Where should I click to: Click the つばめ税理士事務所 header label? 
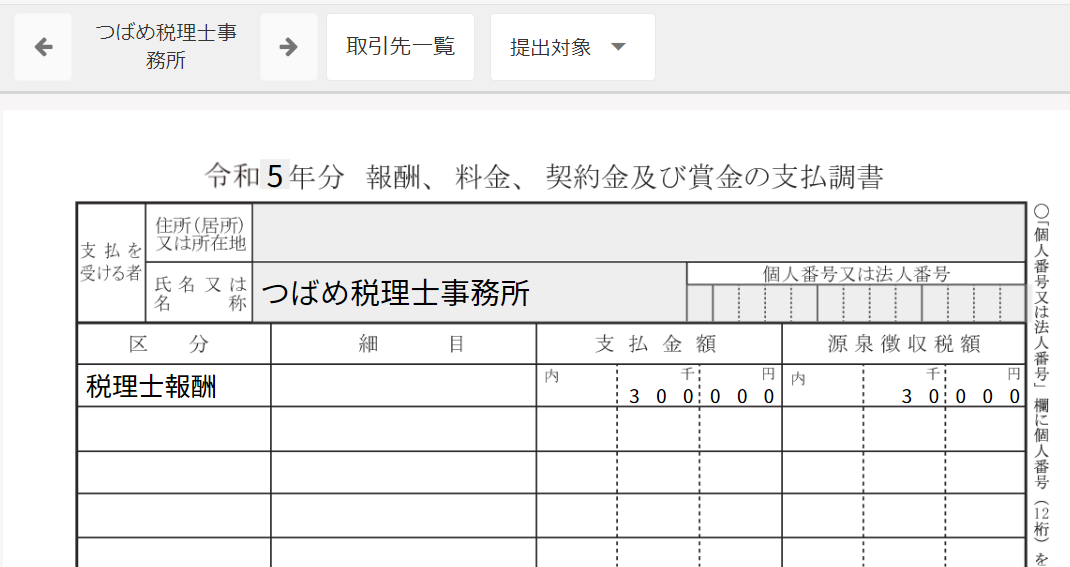pyautogui.click(x=166, y=46)
